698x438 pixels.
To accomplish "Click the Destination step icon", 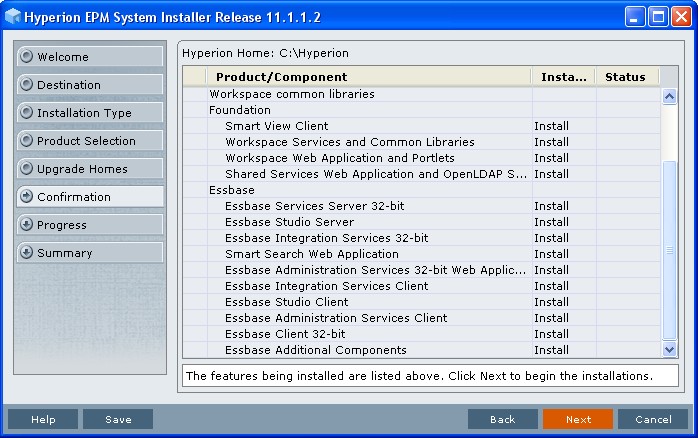I will (x=26, y=85).
